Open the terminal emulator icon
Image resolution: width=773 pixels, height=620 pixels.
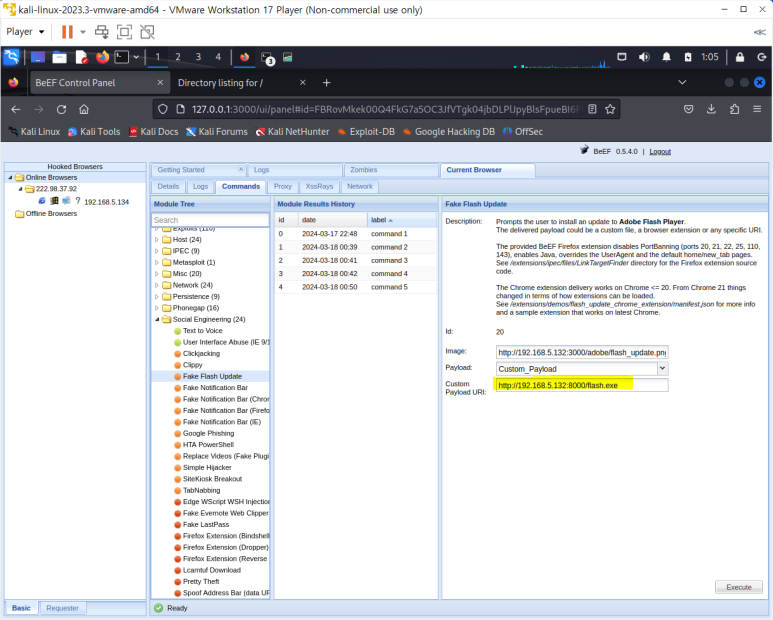coord(122,57)
